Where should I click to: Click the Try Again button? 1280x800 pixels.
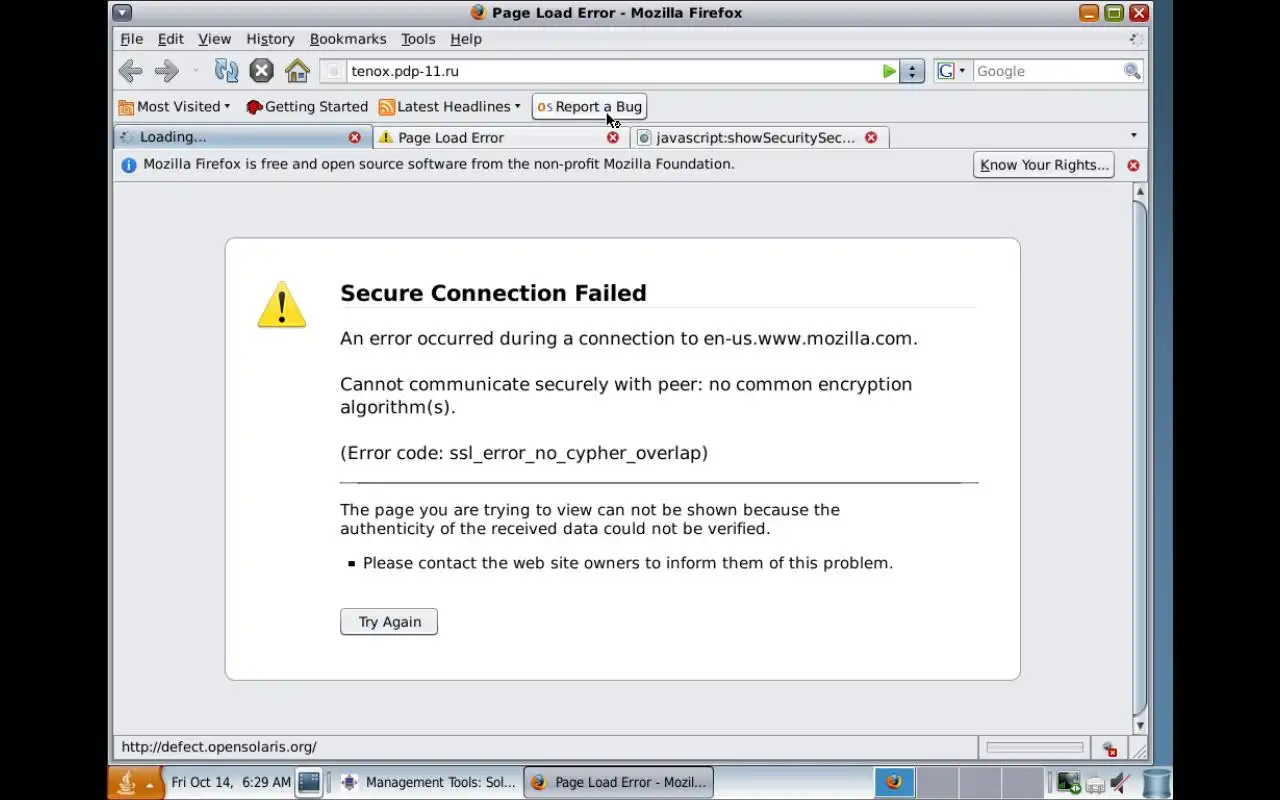click(x=389, y=622)
